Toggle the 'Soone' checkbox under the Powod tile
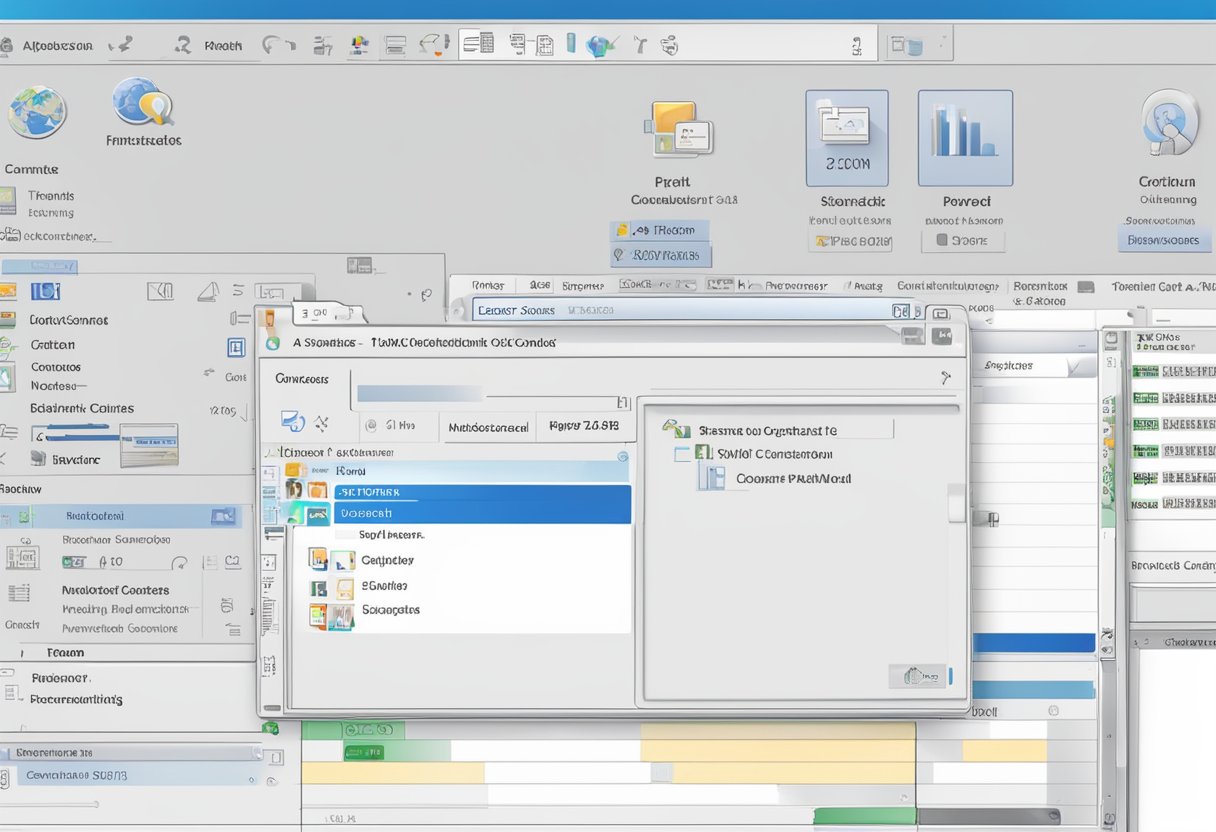The height and width of the screenshot is (832, 1216). [942, 240]
